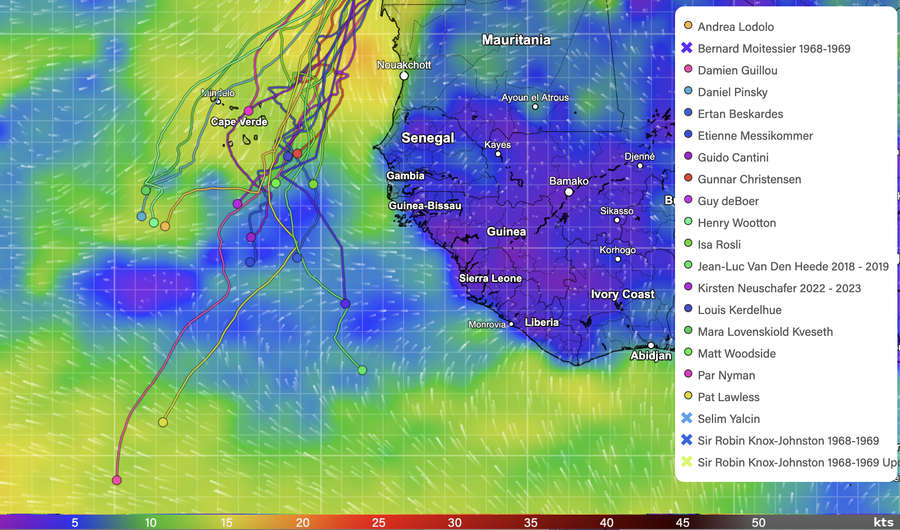The width and height of the screenshot is (900, 530).
Task: Click the red boat marker southeast of Cape Verde
Action: pos(297,153)
